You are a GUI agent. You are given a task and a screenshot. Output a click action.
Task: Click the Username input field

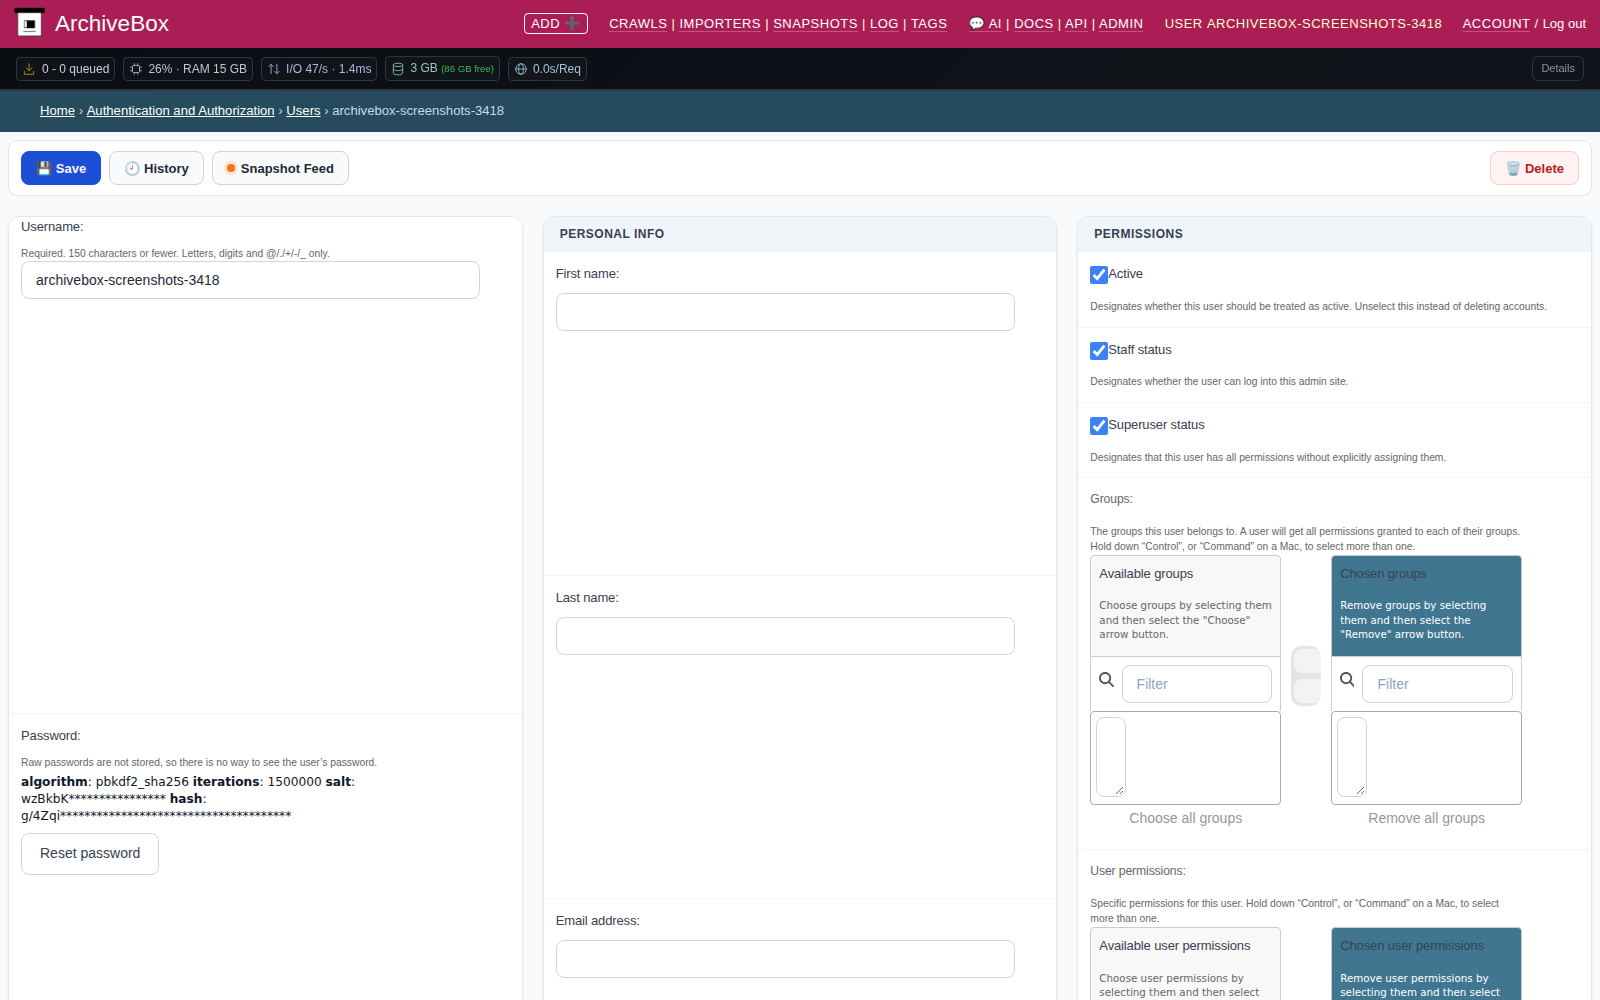click(x=250, y=280)
